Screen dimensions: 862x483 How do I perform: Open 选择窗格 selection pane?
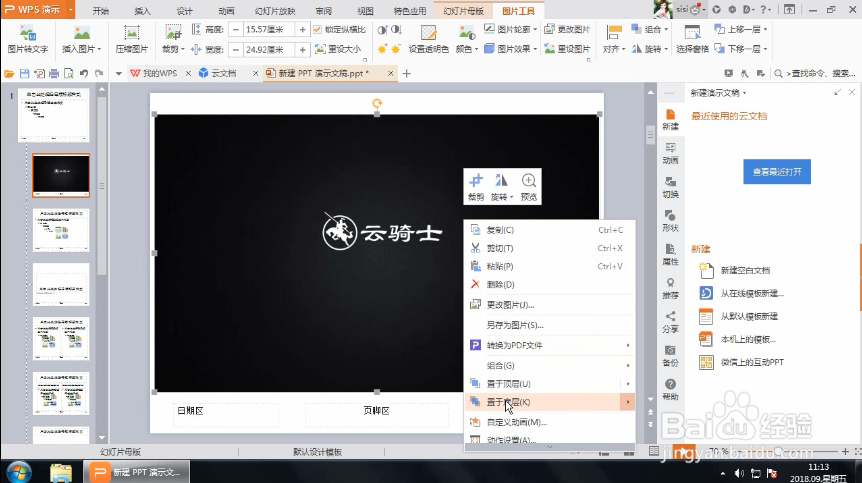coord(692,39)
